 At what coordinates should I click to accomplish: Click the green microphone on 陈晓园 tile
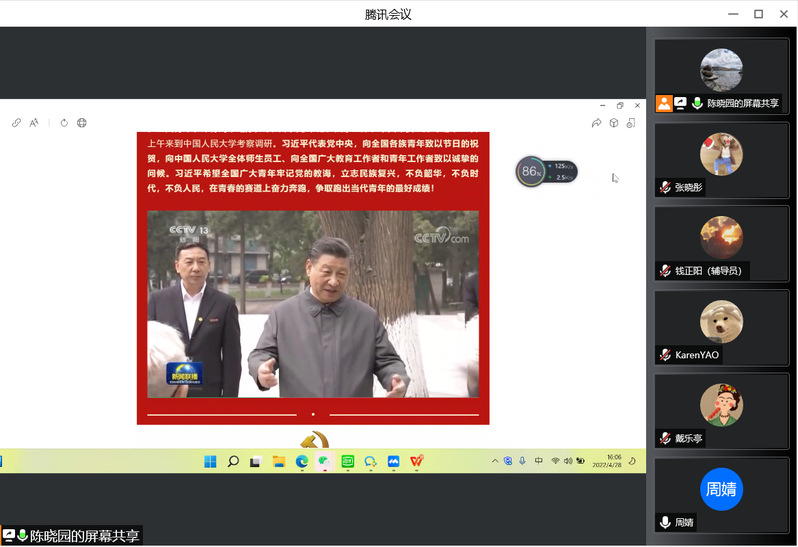[x=697, y=103]
